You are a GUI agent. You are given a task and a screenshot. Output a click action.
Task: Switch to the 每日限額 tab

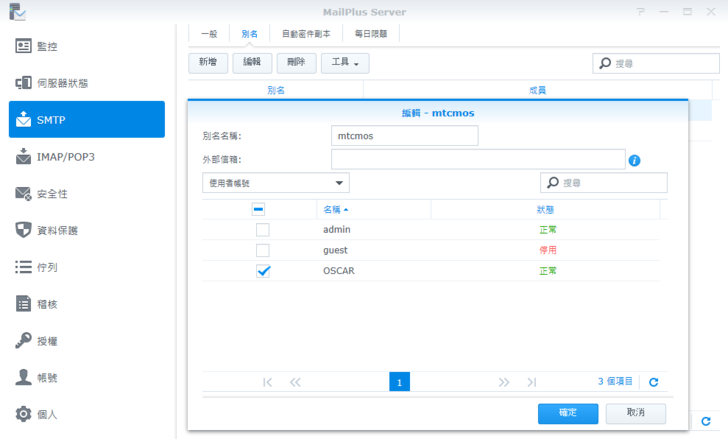[x=370, y=33]
